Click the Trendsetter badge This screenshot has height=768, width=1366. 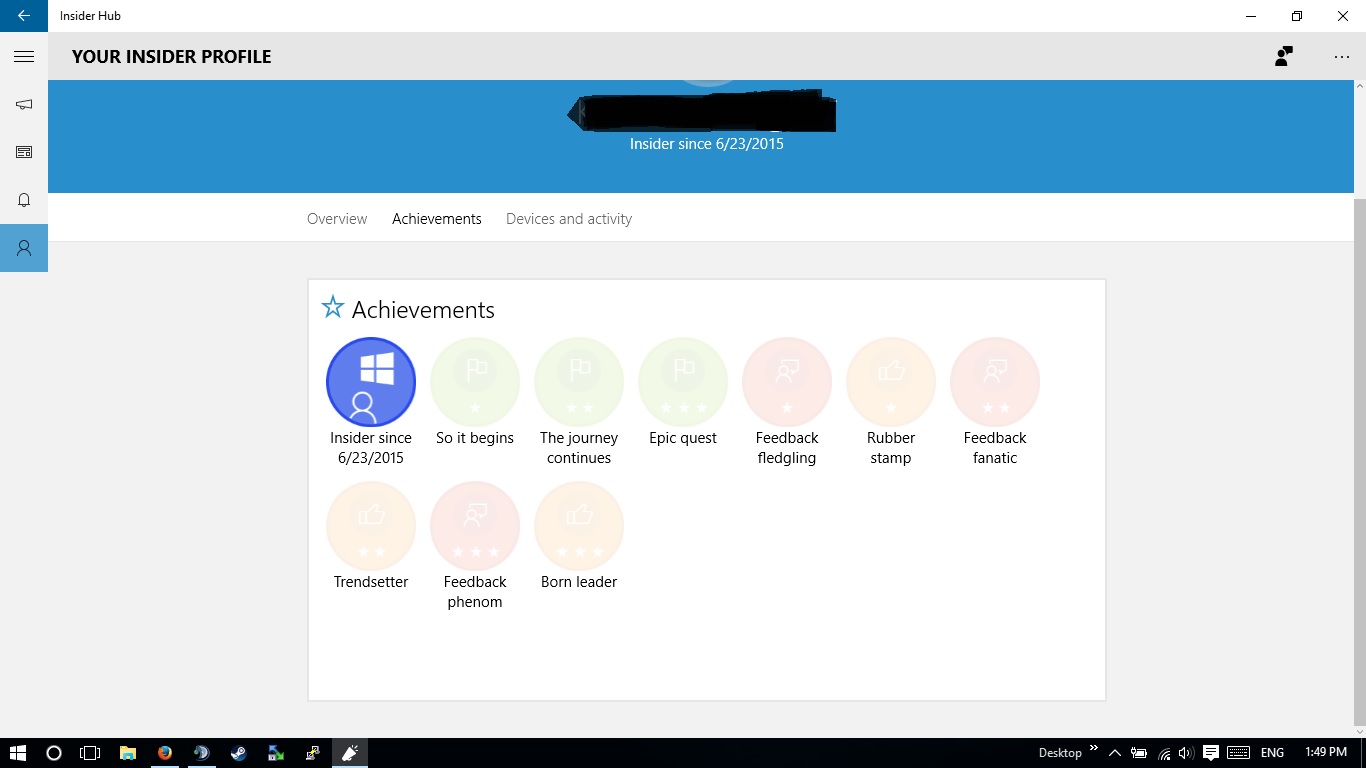(x=371, y=526)
